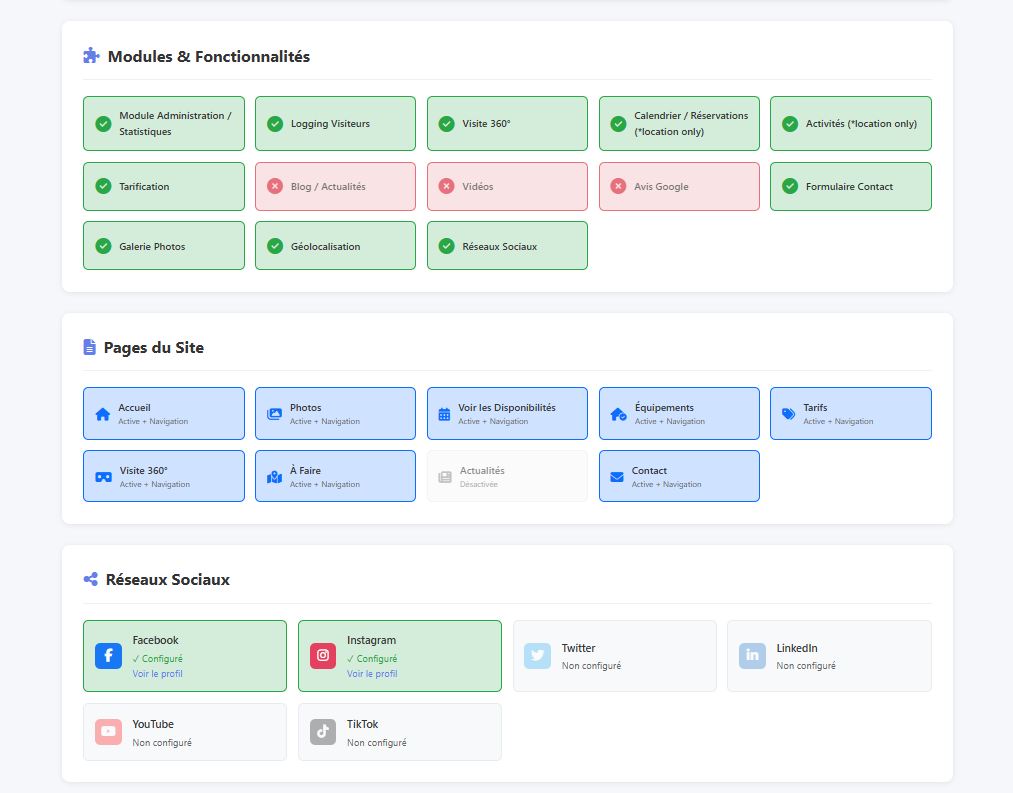Toggle the green check on the Tarification module
Image resolution: width=1013 pixels, height=793 pixels.
(x=102, y=186)
